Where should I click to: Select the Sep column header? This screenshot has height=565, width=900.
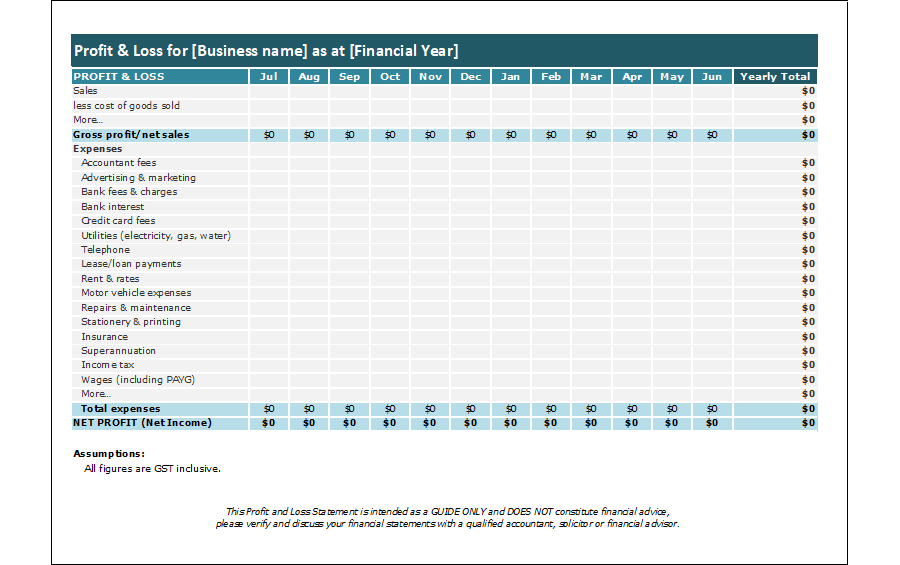349,76
